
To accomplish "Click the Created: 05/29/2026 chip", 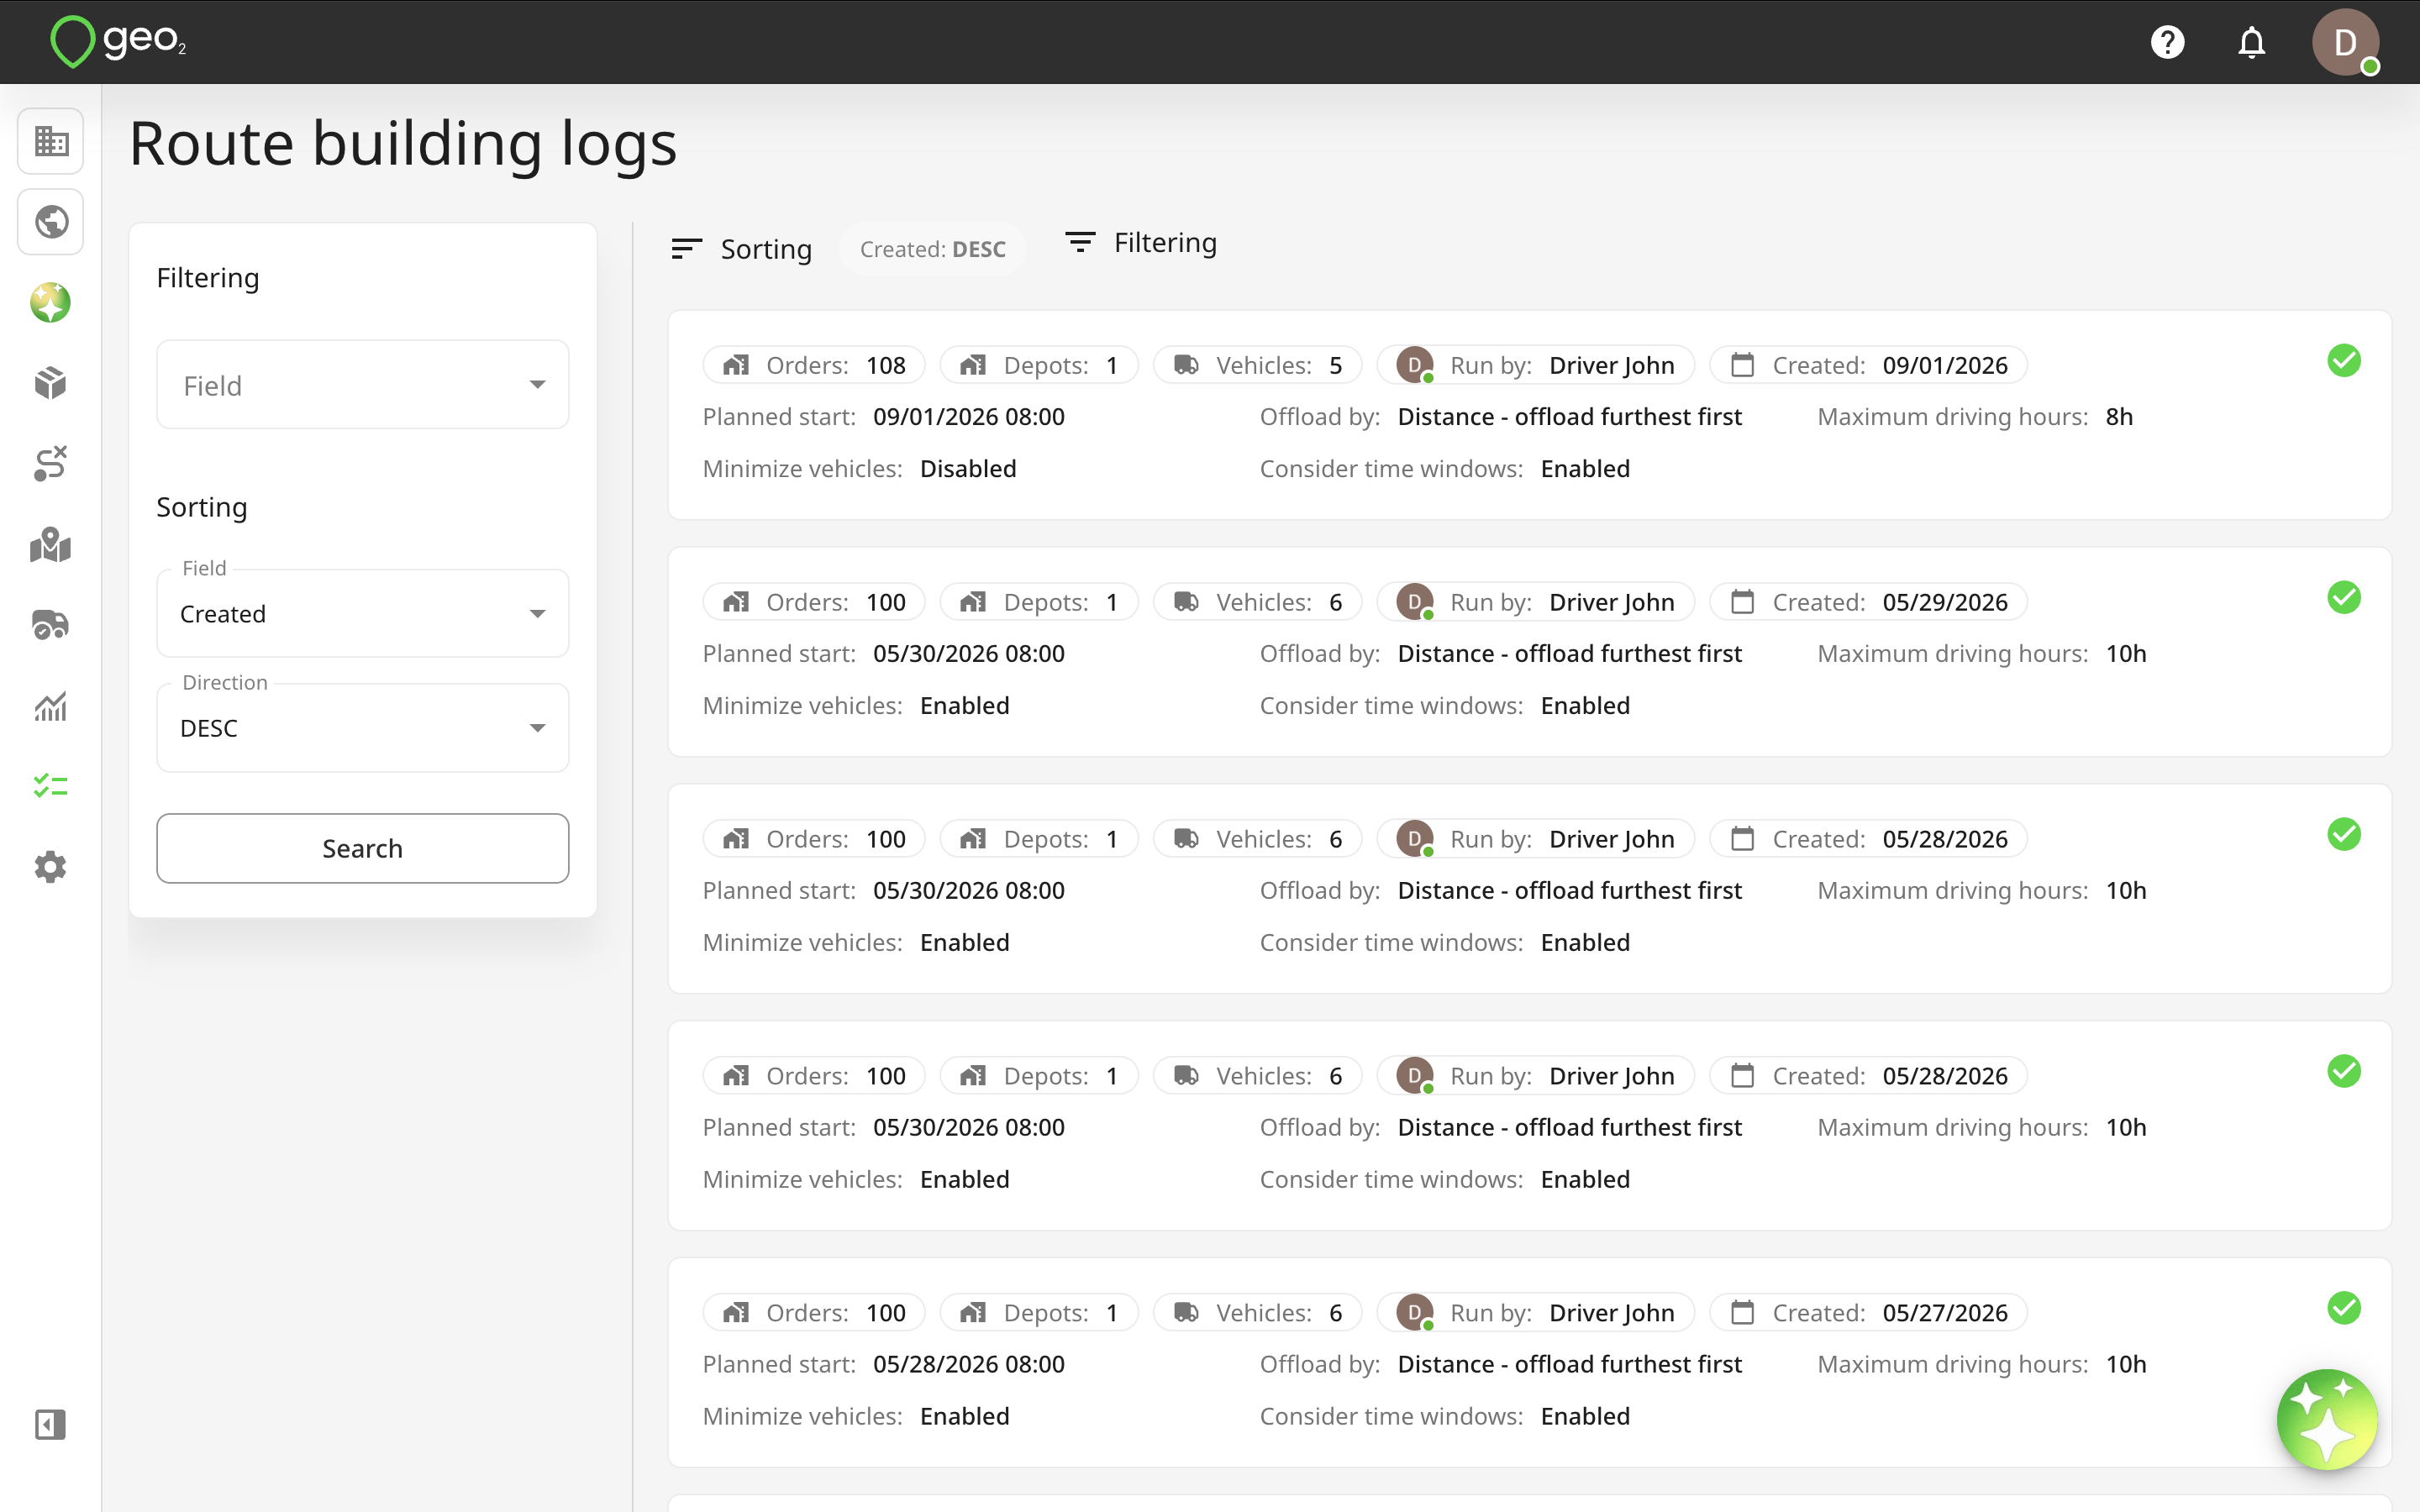I will 1868,602.
